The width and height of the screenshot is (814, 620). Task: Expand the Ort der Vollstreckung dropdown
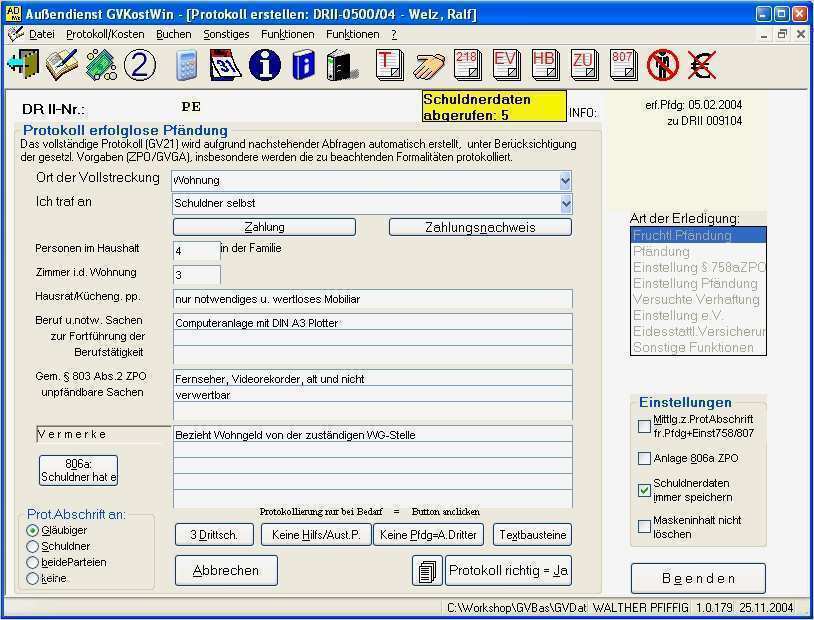click(565, 181)
